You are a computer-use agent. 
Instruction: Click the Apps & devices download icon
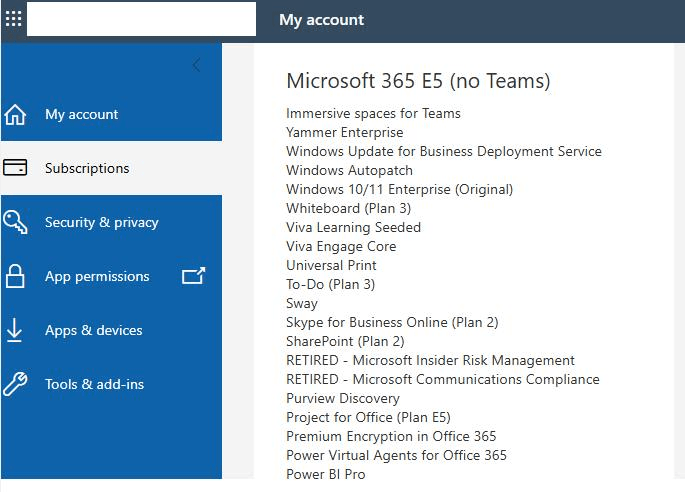pyautogui.click(x=15, y=330)
